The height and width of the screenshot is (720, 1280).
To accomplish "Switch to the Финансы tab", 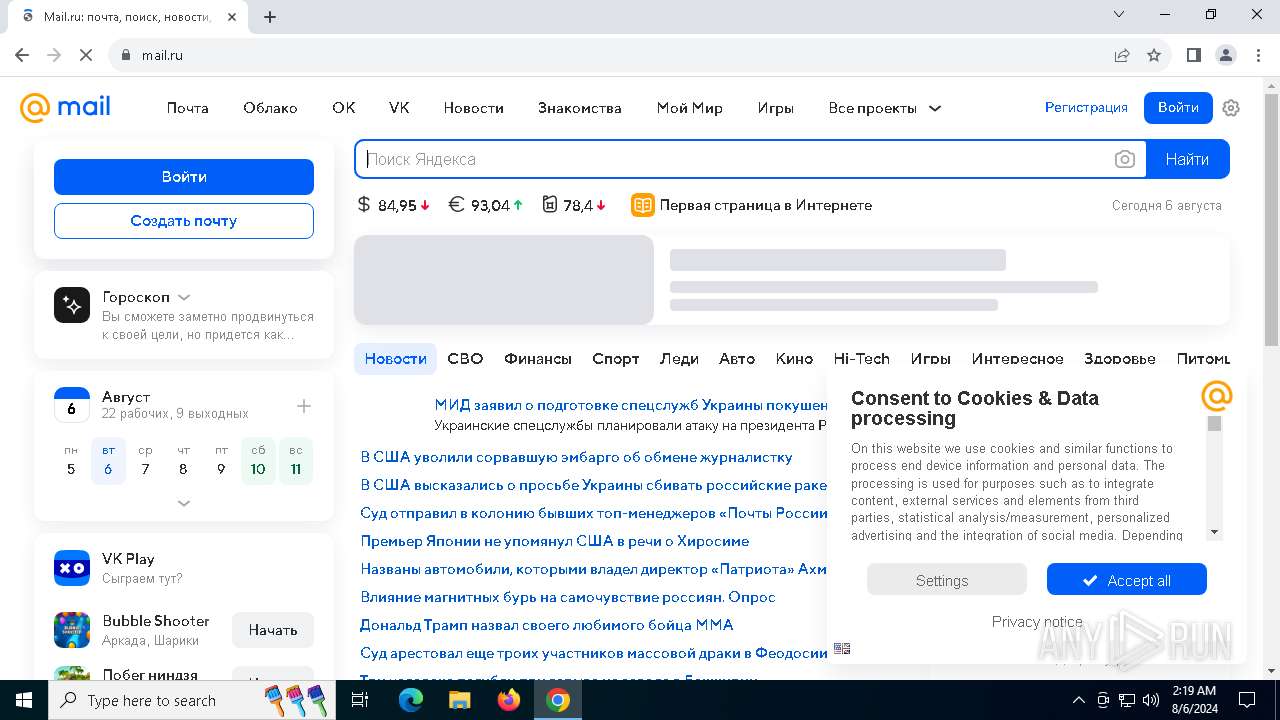I will tap(538, 359).
